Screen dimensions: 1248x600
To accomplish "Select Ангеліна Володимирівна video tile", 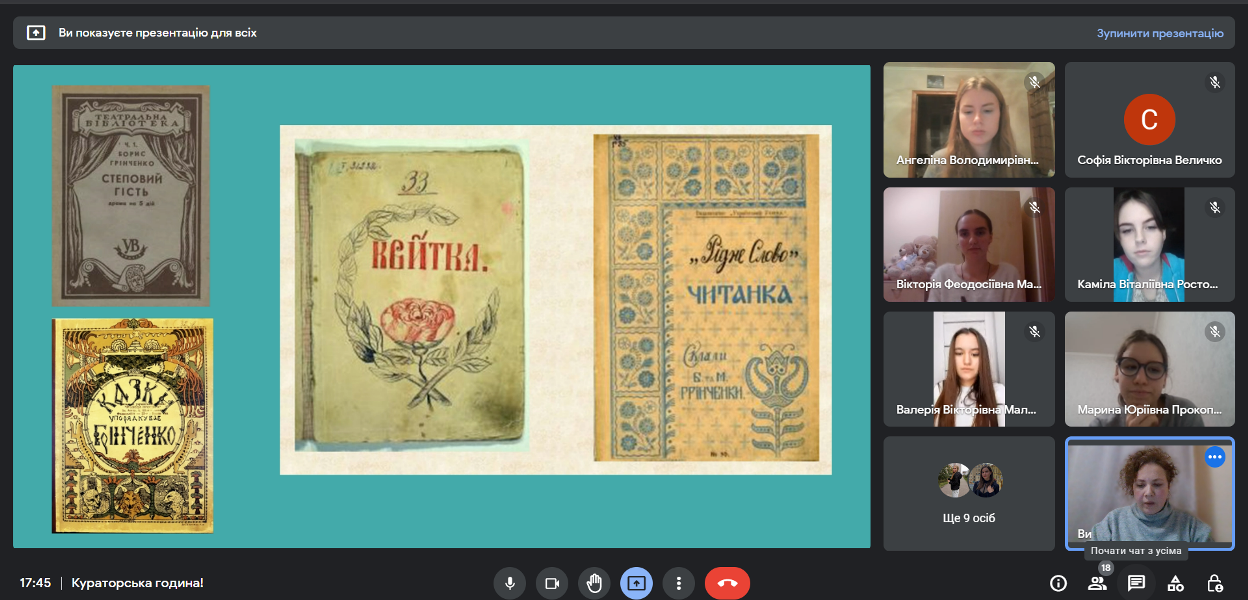I will click(x=969, y=120).
